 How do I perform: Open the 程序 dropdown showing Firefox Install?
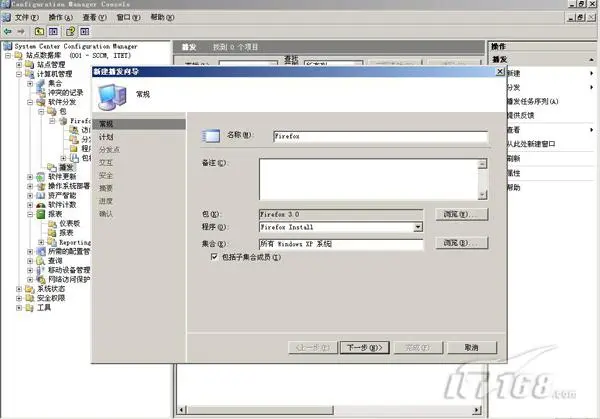[418, 227]
